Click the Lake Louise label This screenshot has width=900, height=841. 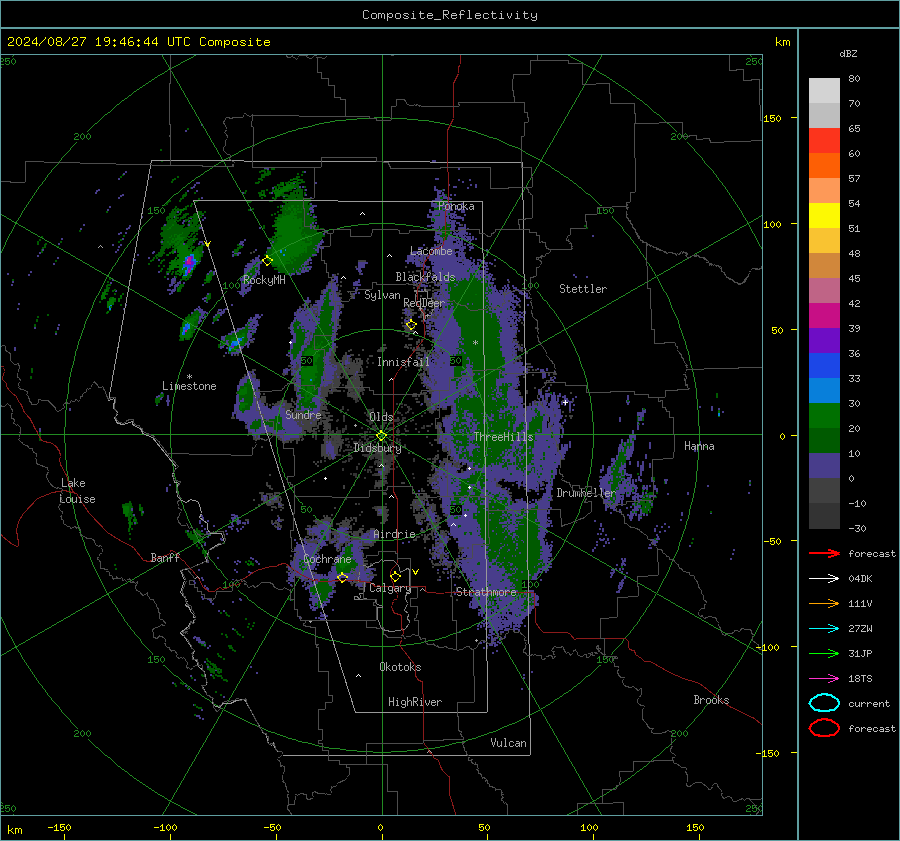[x=77, y=491]
